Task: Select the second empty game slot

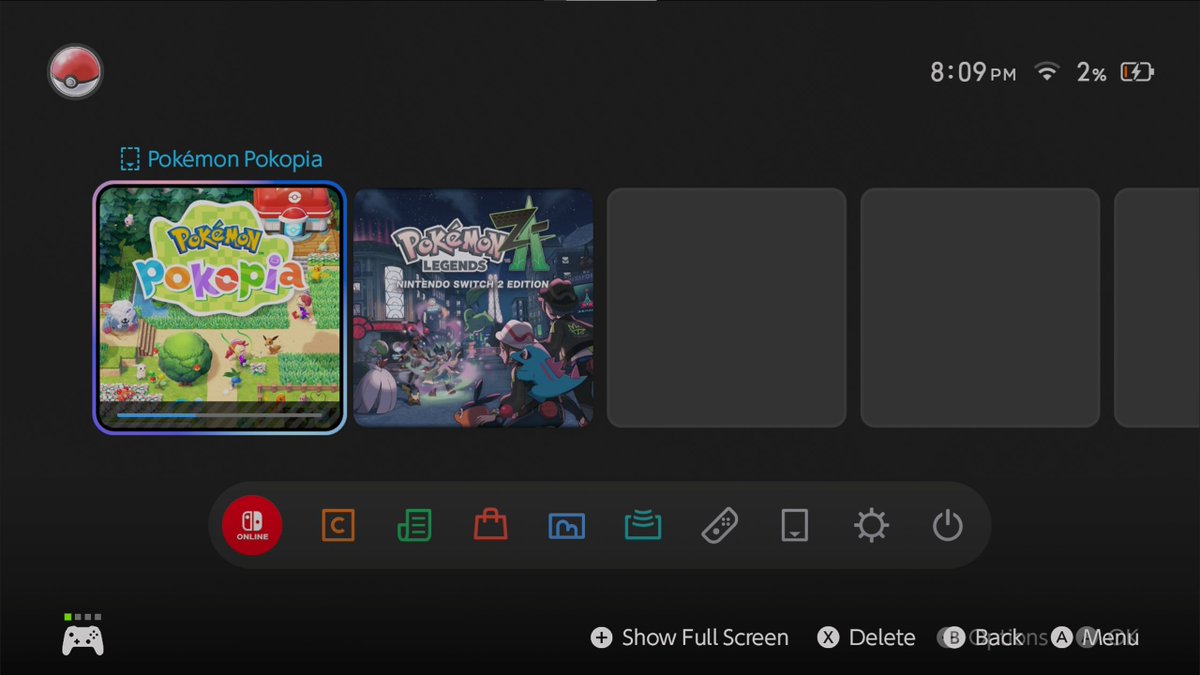Action: (x=980, y=307)
